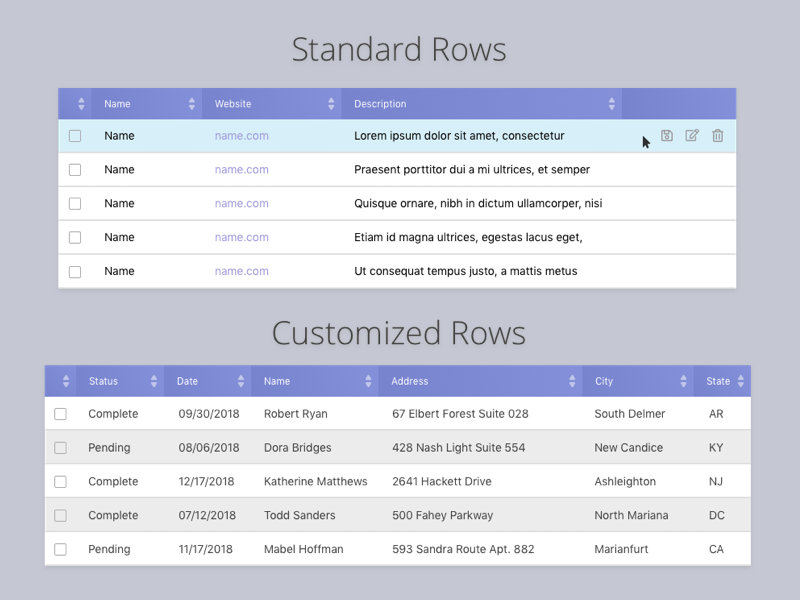Click the address 428 Nash Light Suite 554
Viewport: 800px width, 600px height.
click(x=459, y=447)
